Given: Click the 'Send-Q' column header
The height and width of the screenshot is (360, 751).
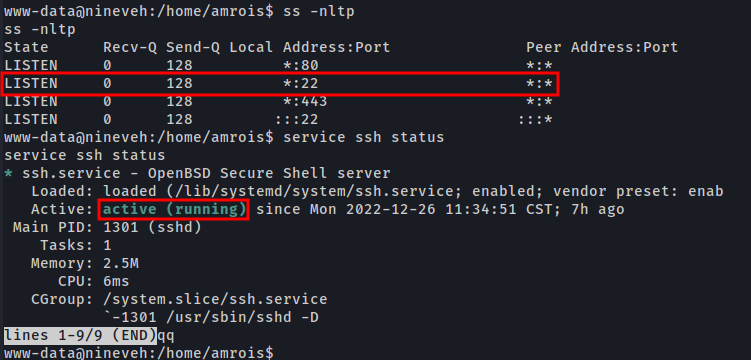Looking at the screenshot, I should point(193,48).
